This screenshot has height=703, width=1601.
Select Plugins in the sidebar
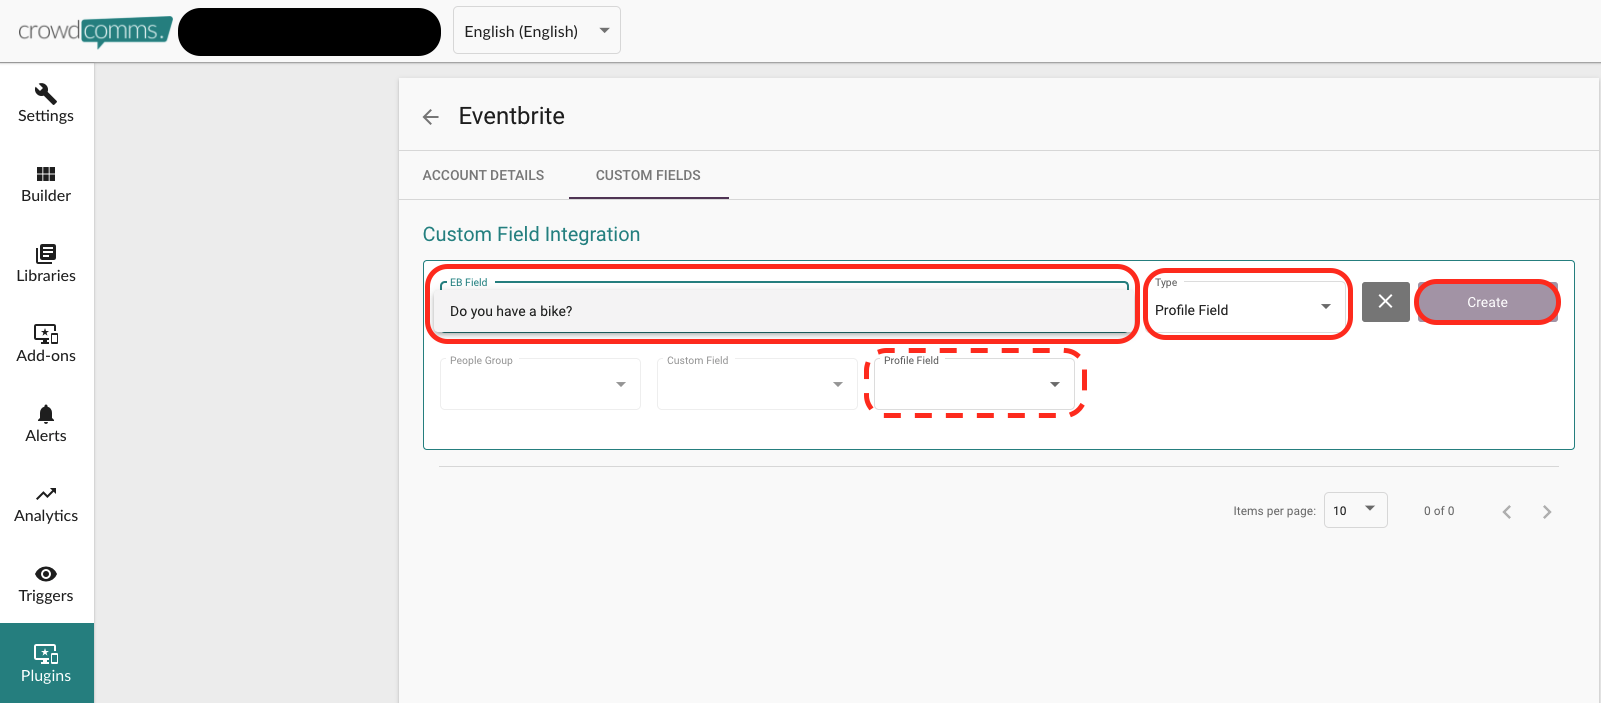pyautogui.click(x=46, y=663)
